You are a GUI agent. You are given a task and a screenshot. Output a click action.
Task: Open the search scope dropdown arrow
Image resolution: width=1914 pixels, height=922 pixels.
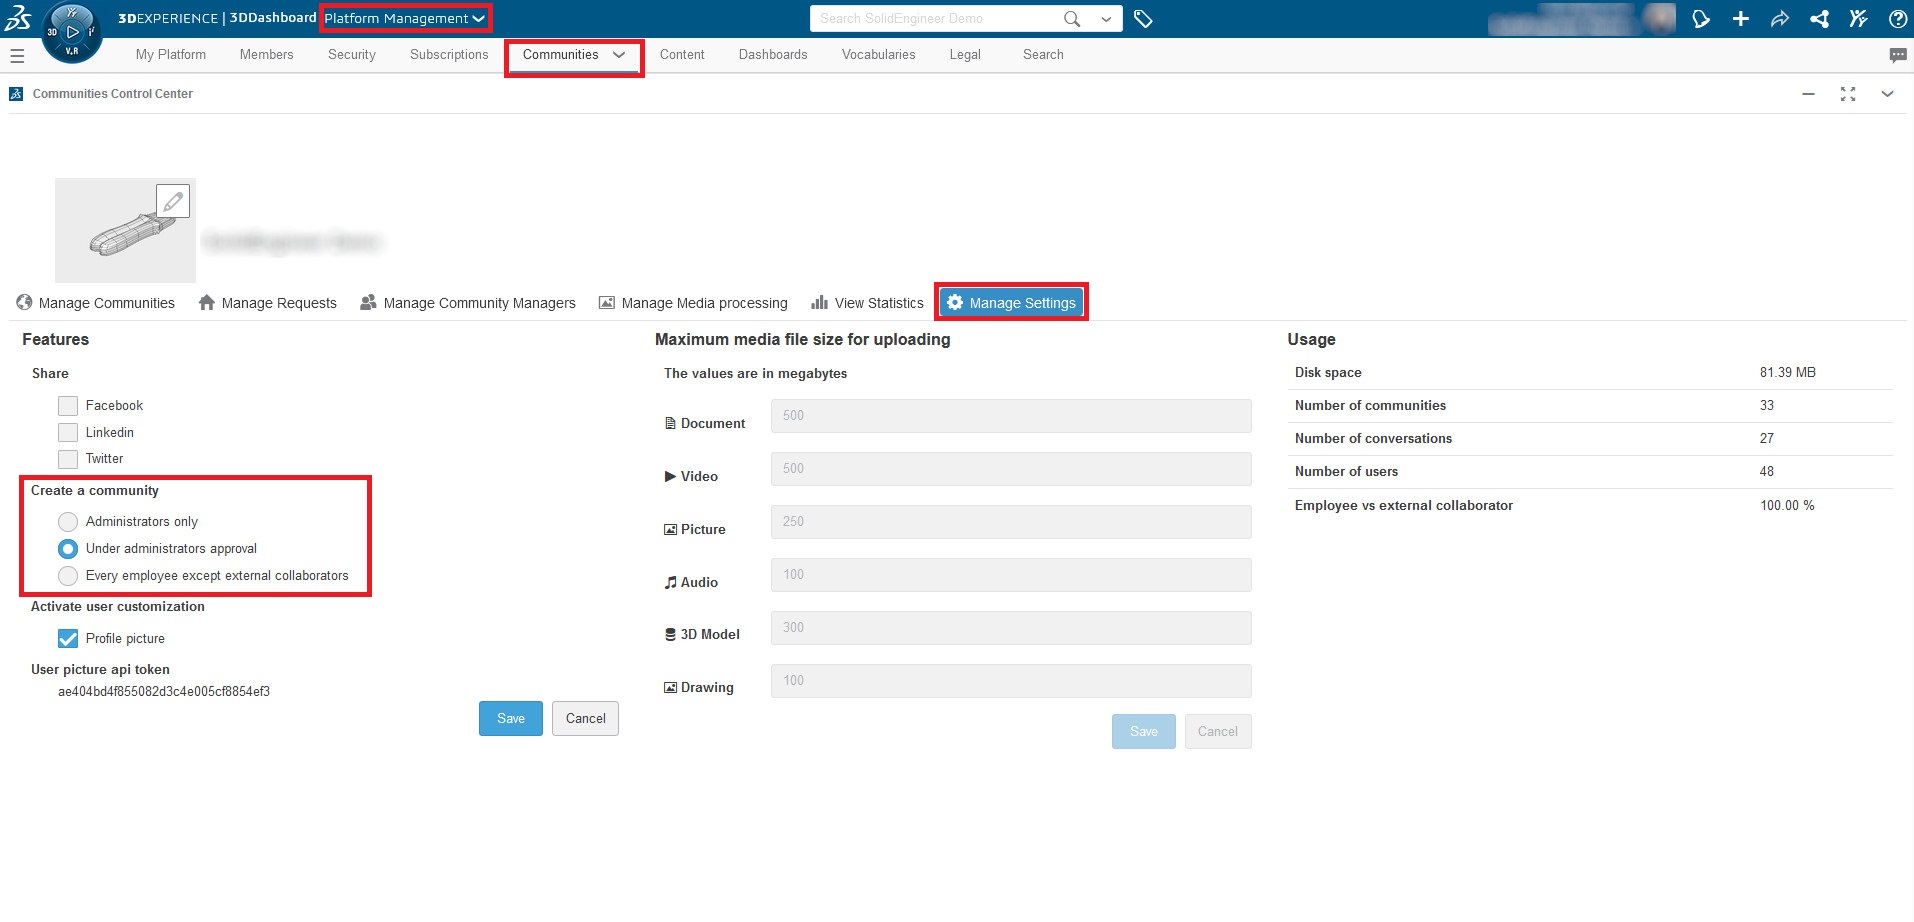pyautogui.click(x=1106, y=19)
